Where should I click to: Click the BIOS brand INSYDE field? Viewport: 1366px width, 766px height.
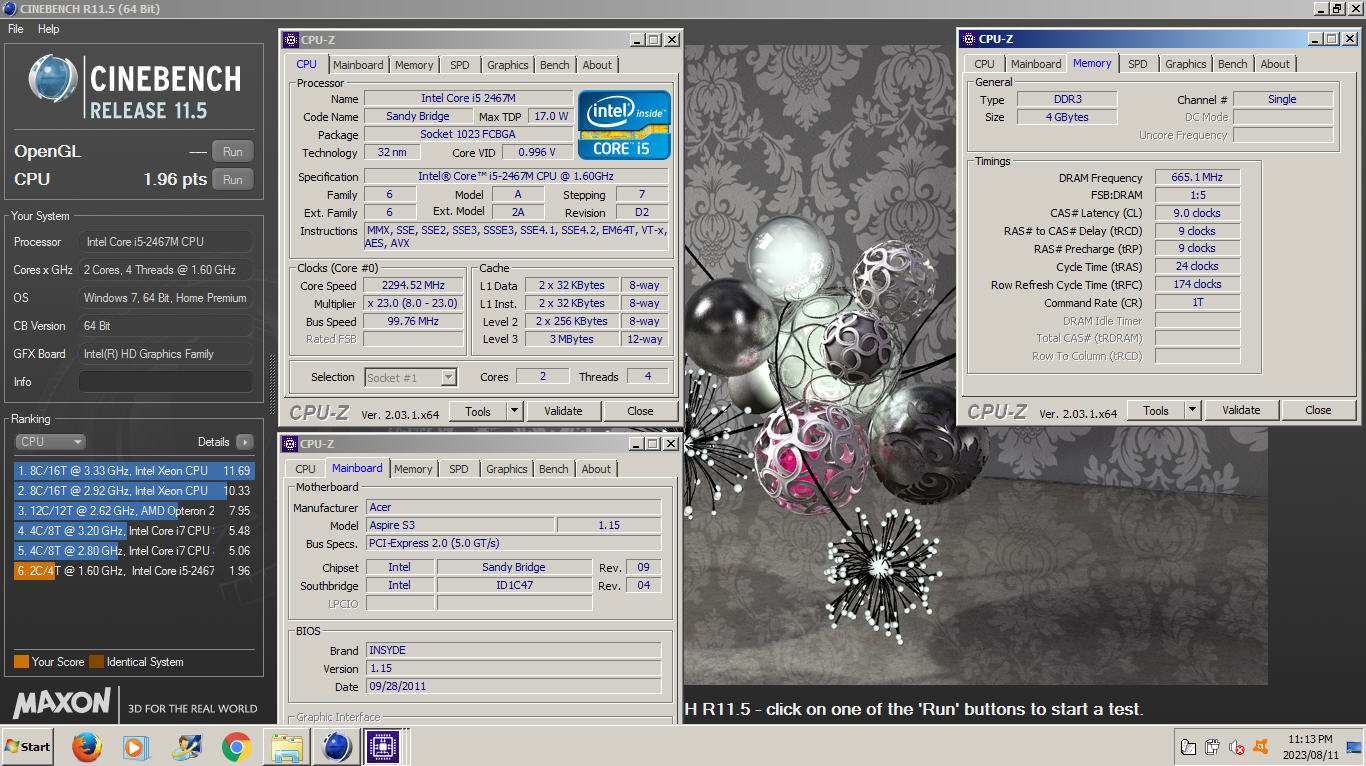(x=513, y=651)
